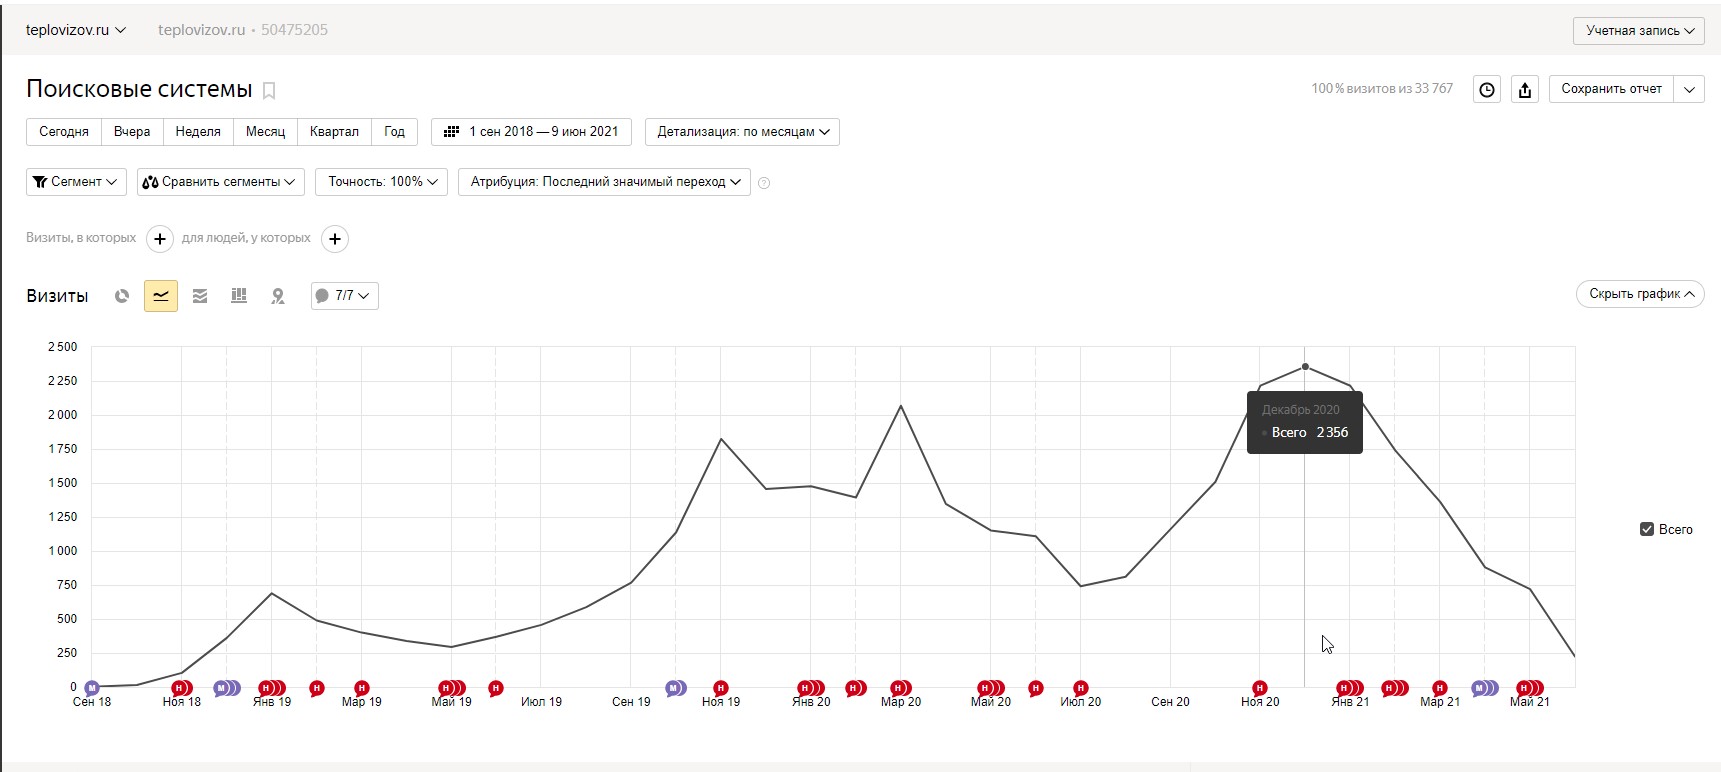The width and height of the screenshot is (1721, 772).
Task: Select the Квартал period tab
Action: tap(334, 132)
